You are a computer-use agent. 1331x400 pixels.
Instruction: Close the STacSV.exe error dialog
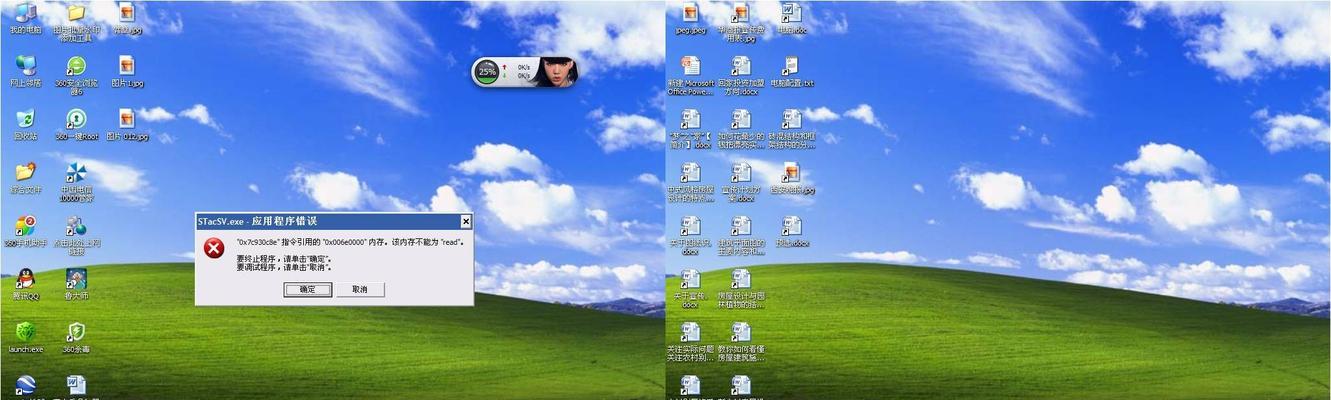coord(465,221)
